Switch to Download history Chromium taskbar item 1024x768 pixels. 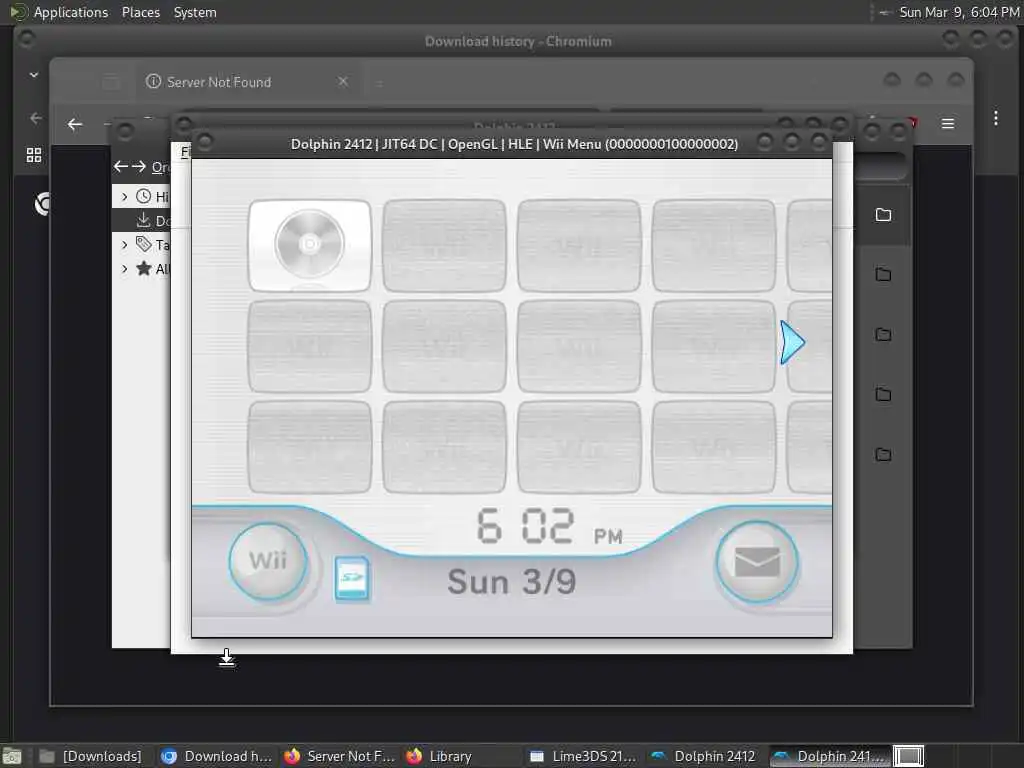coord(217,756)
